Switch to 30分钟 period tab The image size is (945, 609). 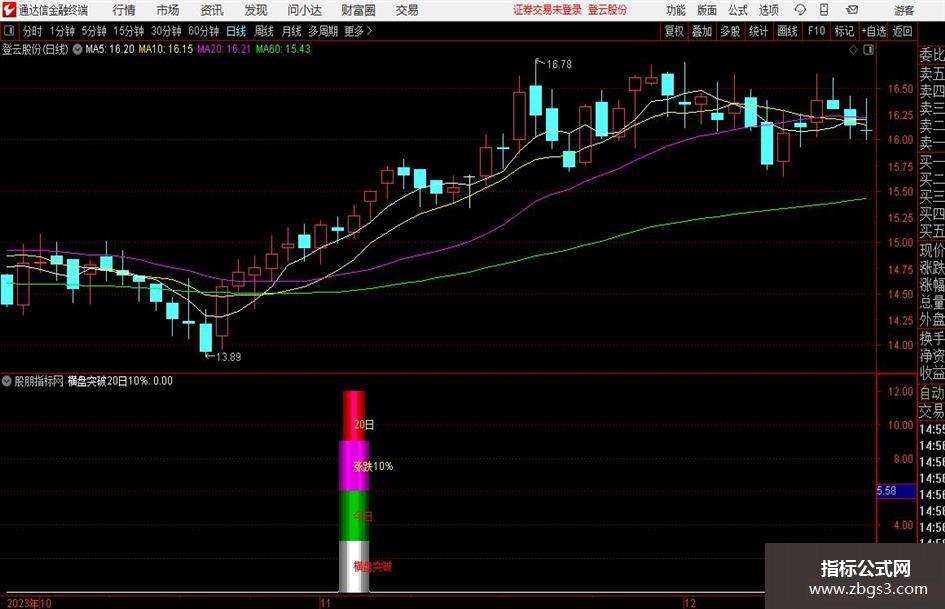166,31
